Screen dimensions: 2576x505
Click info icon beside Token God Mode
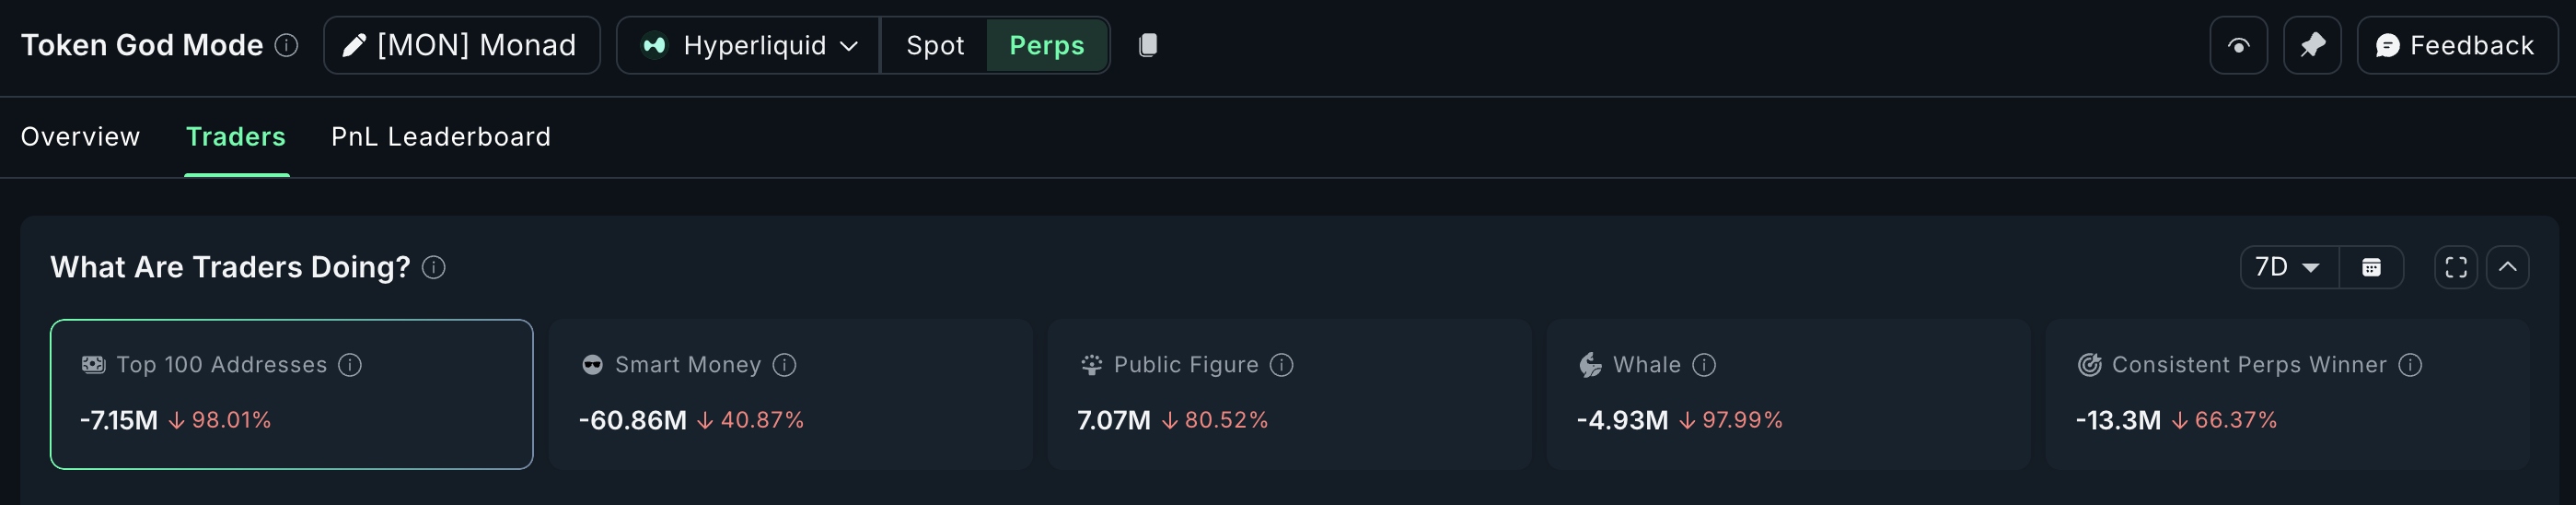(x=286, y=45)
